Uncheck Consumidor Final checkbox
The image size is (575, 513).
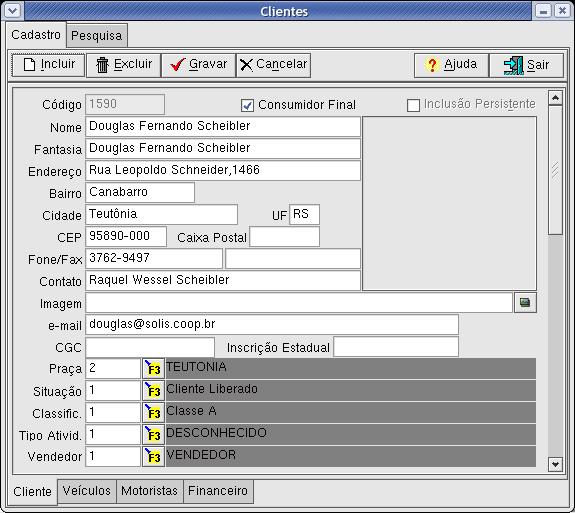(247, 105)
